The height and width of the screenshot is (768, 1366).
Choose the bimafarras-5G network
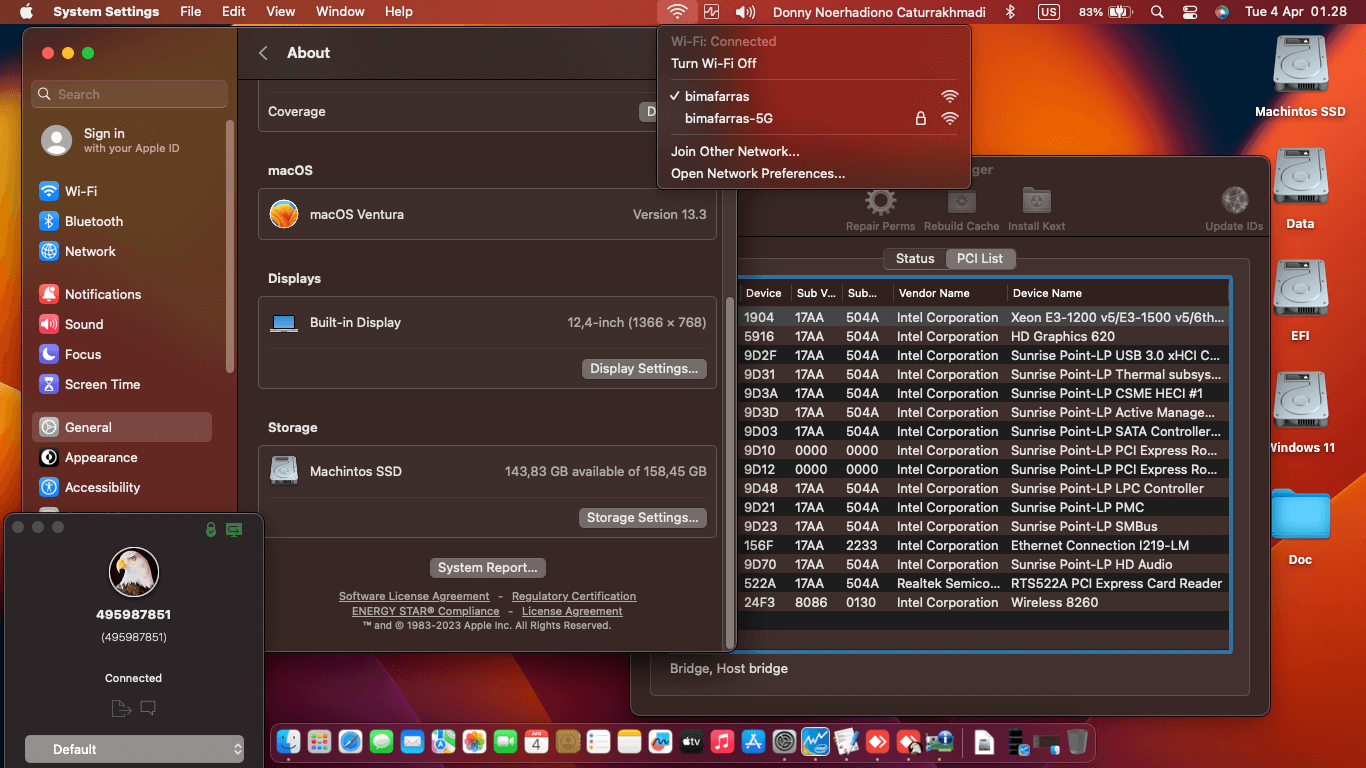pos(813,118)
